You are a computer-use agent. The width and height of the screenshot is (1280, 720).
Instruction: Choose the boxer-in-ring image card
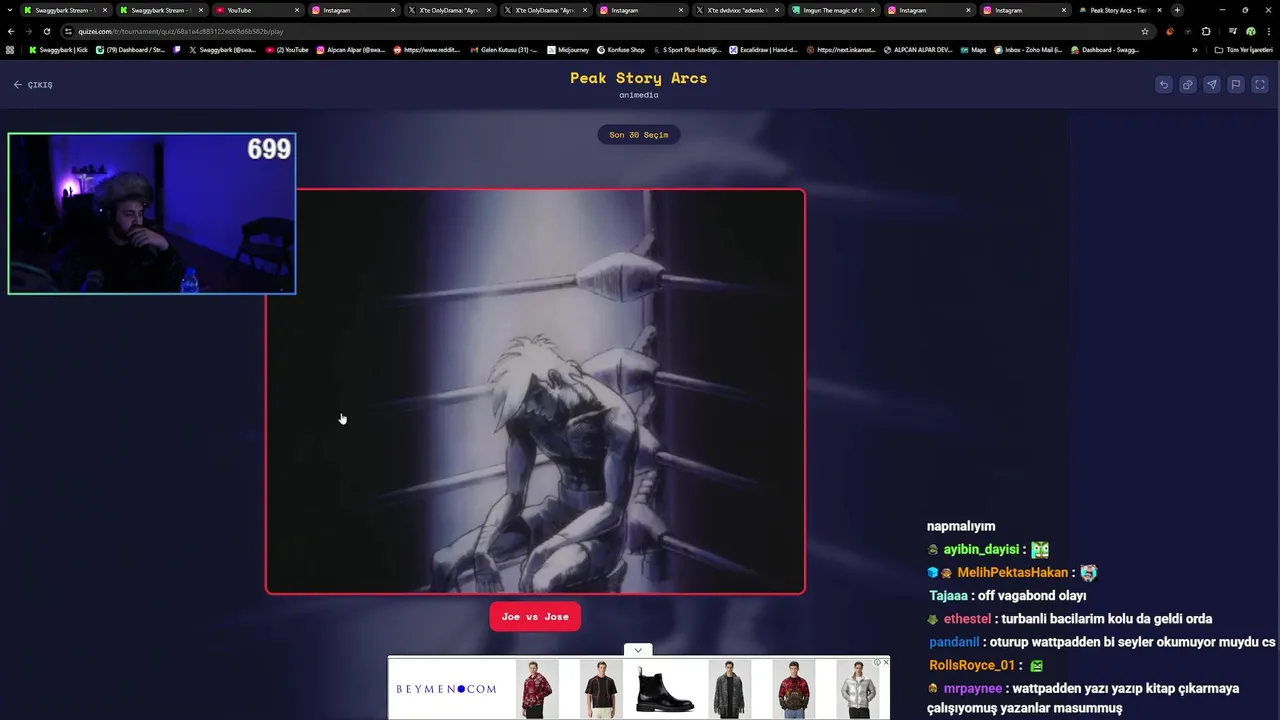pos(535,391)
